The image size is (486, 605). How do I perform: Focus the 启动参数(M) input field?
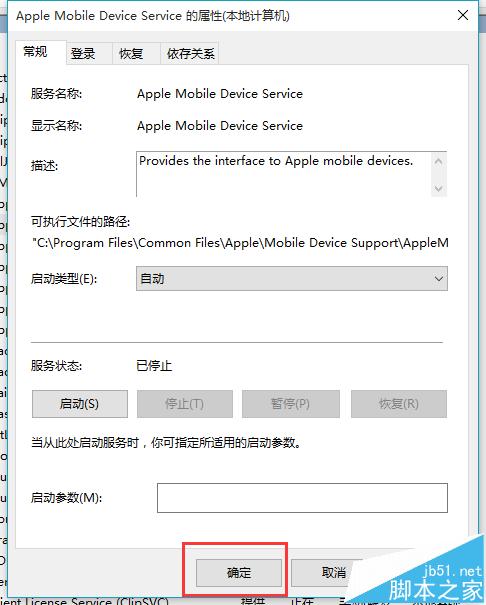tap(302, 498)
